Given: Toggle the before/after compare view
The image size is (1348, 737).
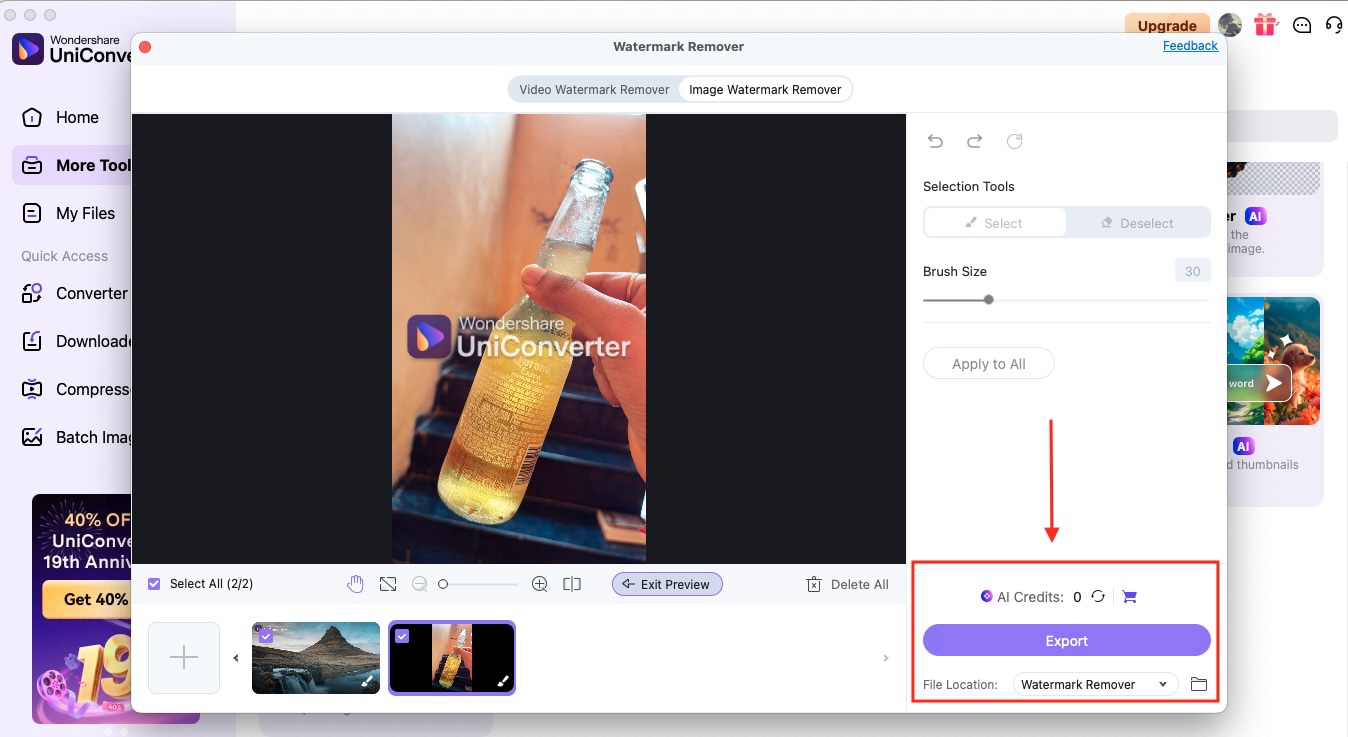Looking at the screenshot, I should tap(572, 584).
